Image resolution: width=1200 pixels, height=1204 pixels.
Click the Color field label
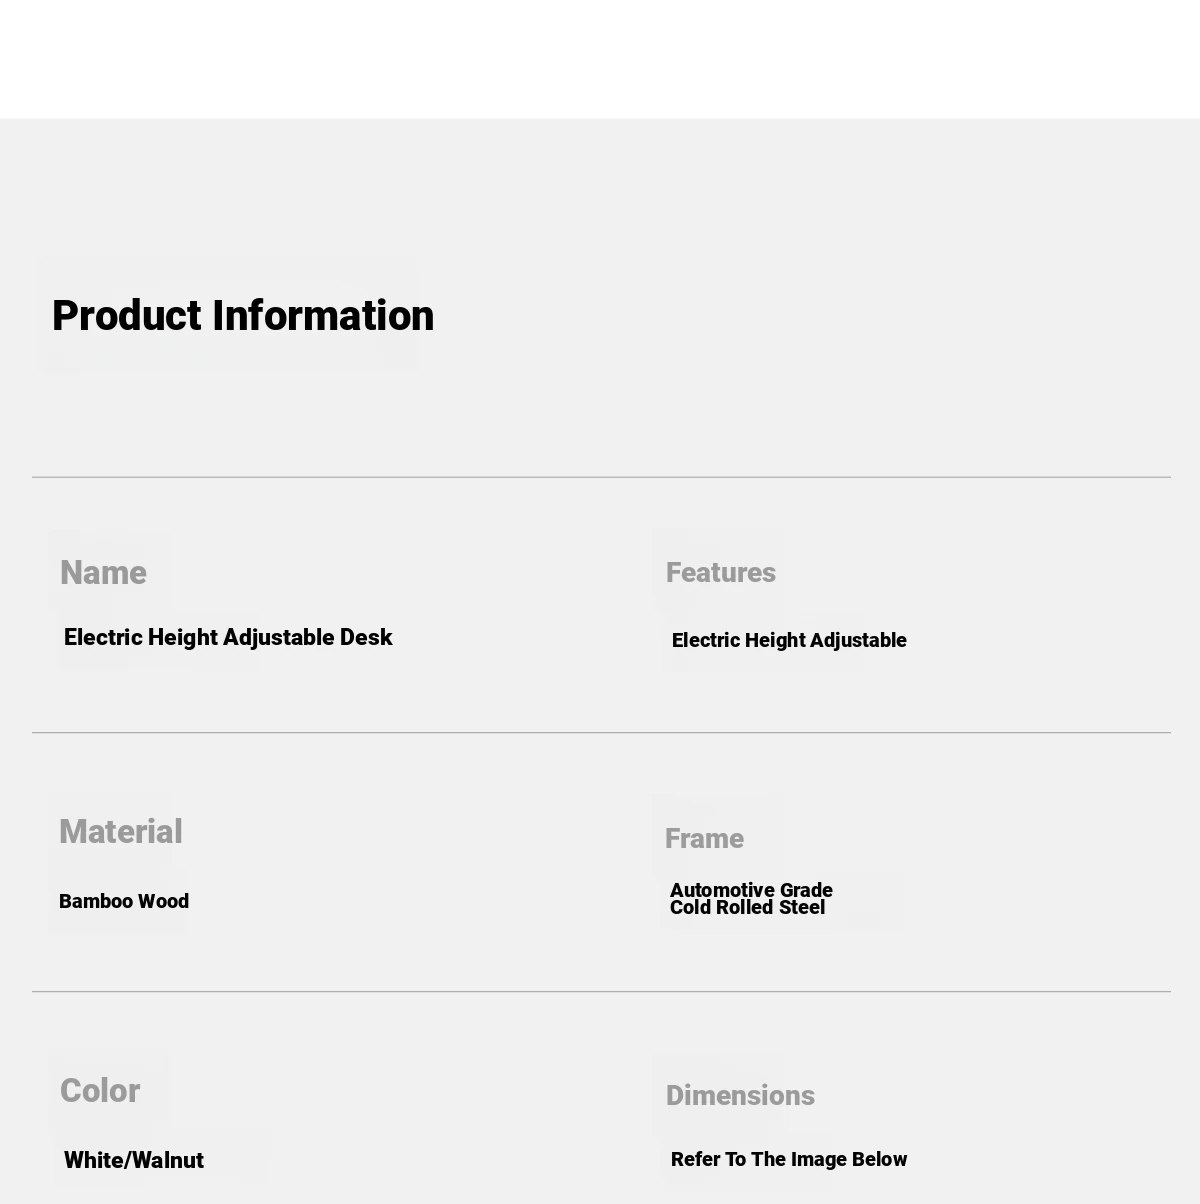tap(100, 1091)
